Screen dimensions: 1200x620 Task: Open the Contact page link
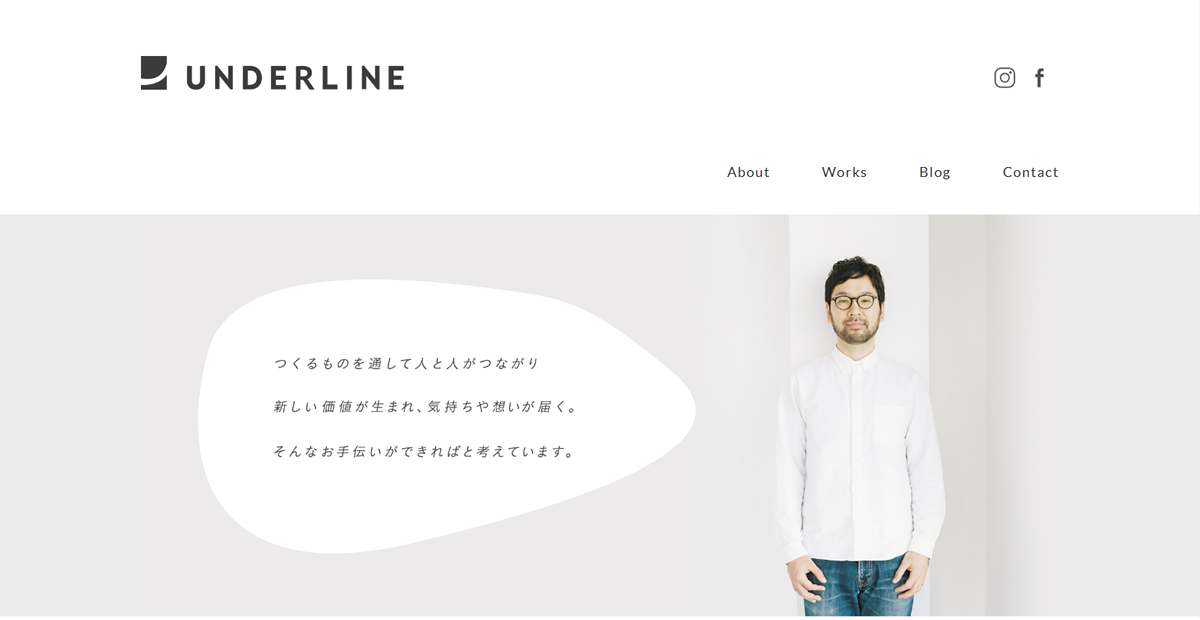(x=1030, y=172)
